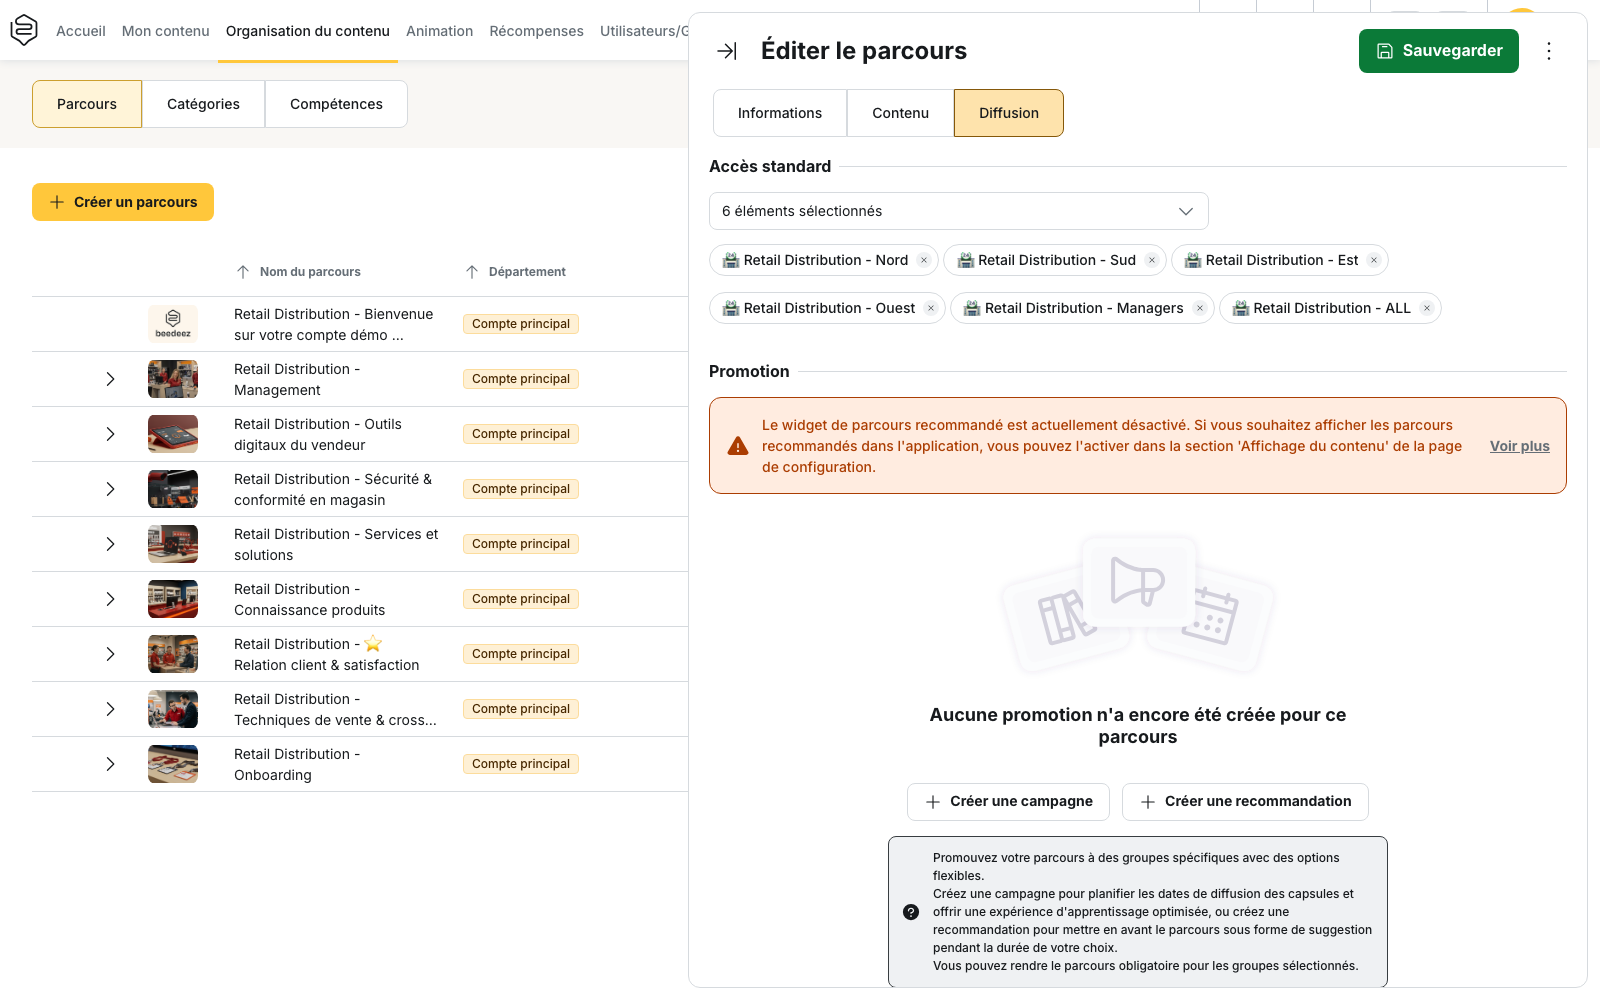
Task: Click the Compte principal badge for Management
Action: point(521,379)
